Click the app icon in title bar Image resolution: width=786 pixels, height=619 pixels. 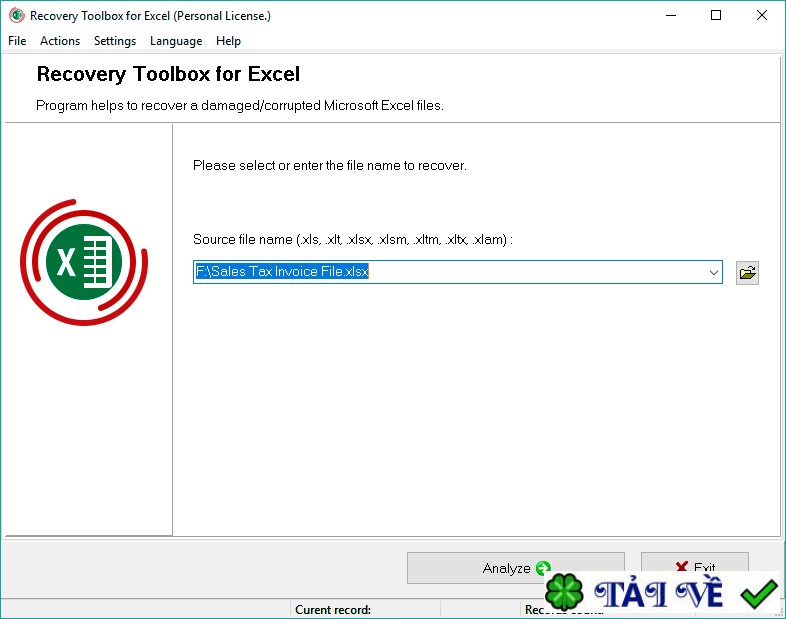tap(17, 16)
